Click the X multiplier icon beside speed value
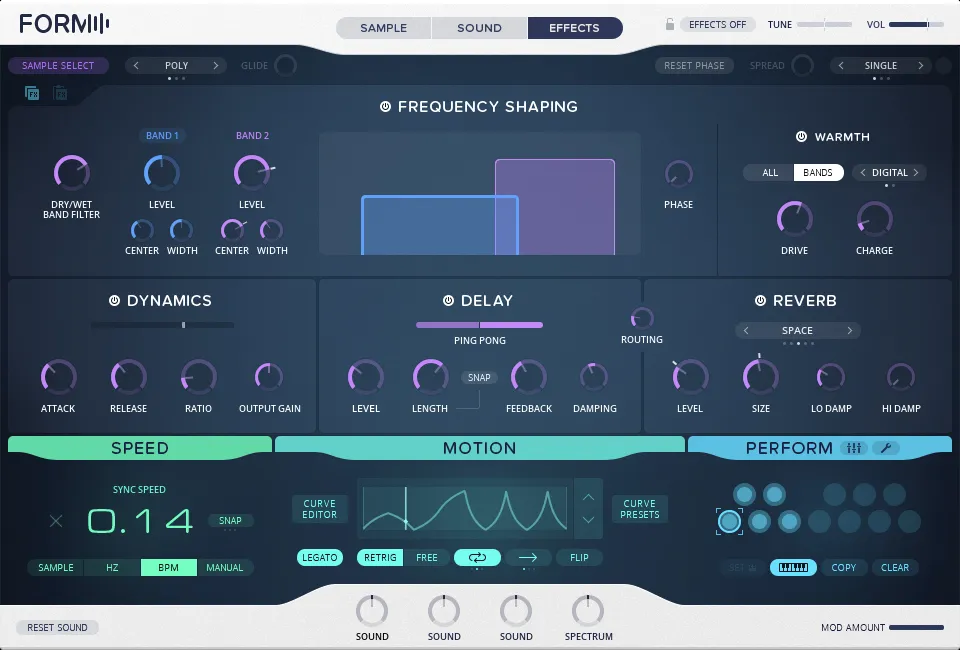 [x=56, y=521]
